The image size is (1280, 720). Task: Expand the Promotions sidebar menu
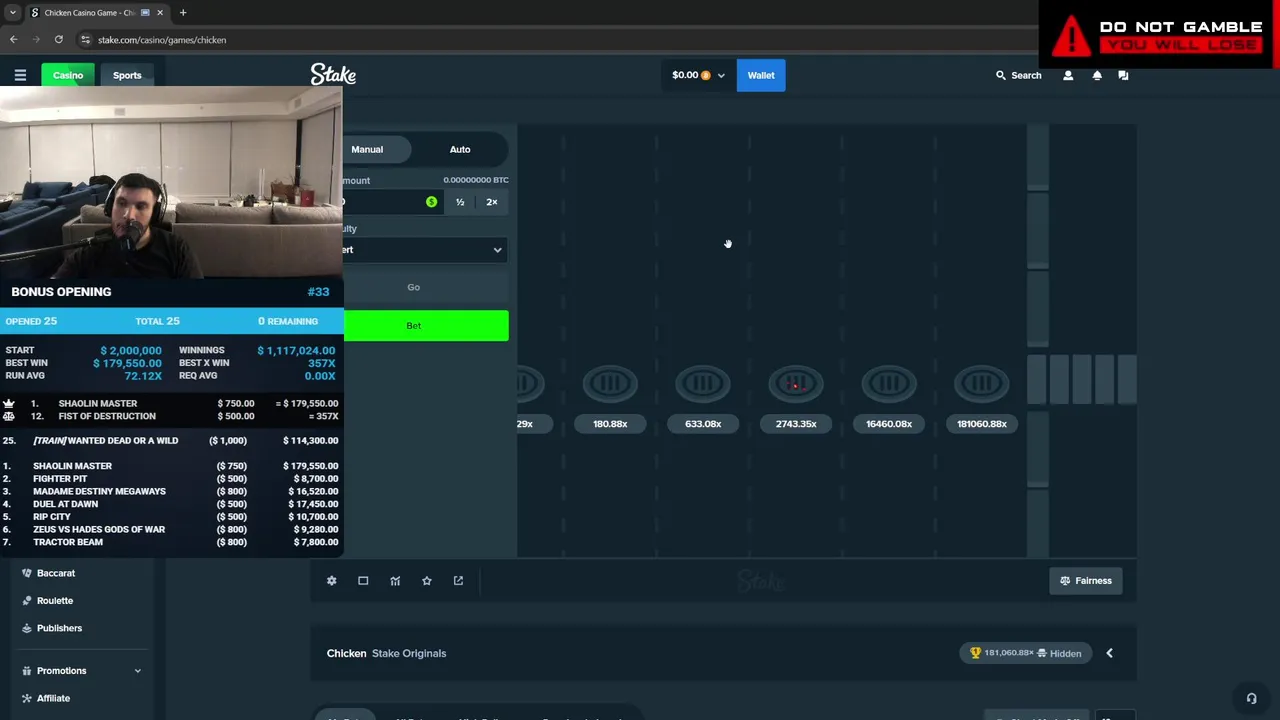tap(82, 671)
